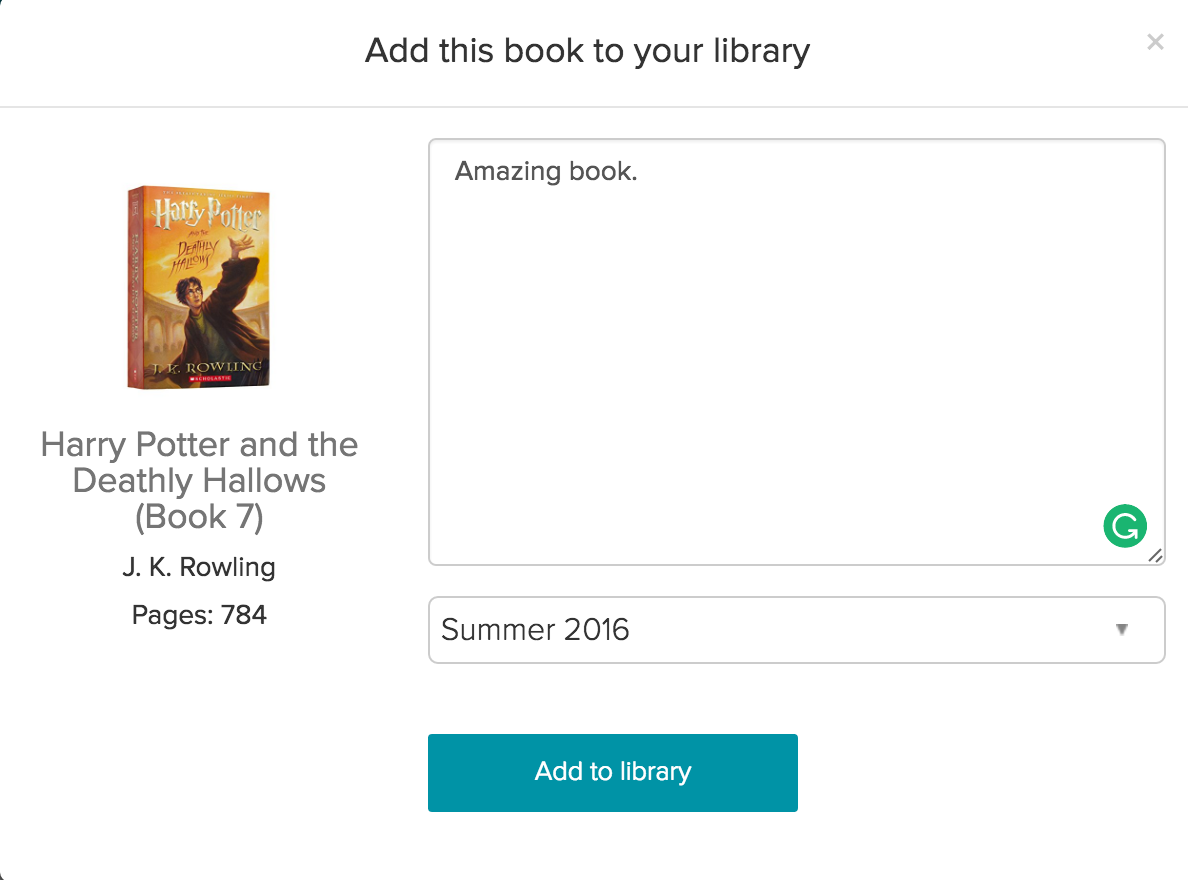Click the Pages: 784 label
Image resolution: width=1188 pixels, height=880 pixels.
pyautogui.click(x=199, y=615)
